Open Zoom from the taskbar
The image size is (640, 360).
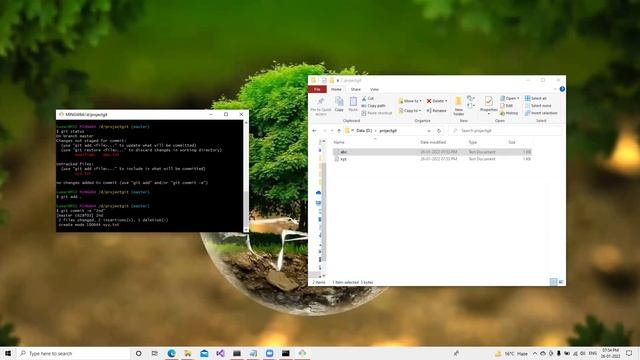tap(269, 353)
